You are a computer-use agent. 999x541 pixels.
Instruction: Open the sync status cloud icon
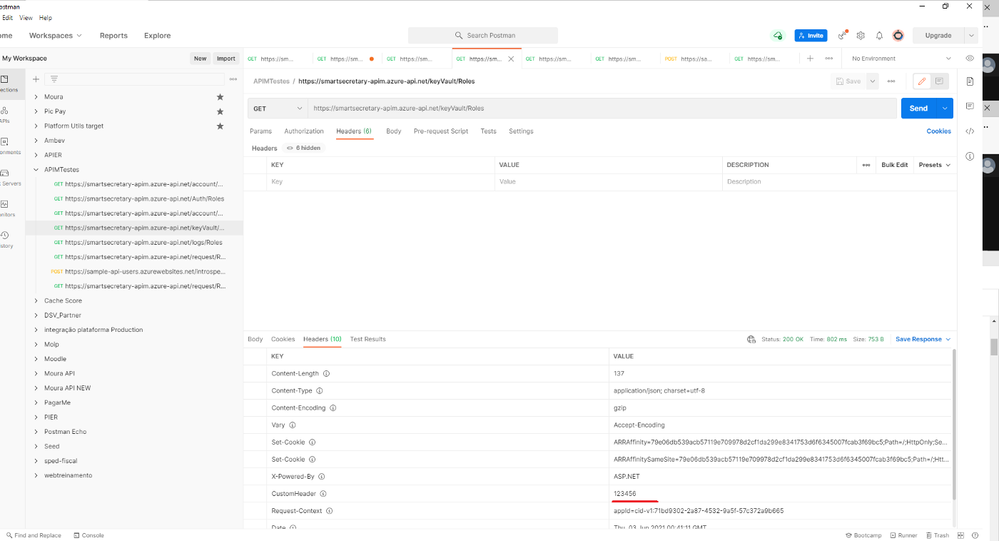point(778,36)
